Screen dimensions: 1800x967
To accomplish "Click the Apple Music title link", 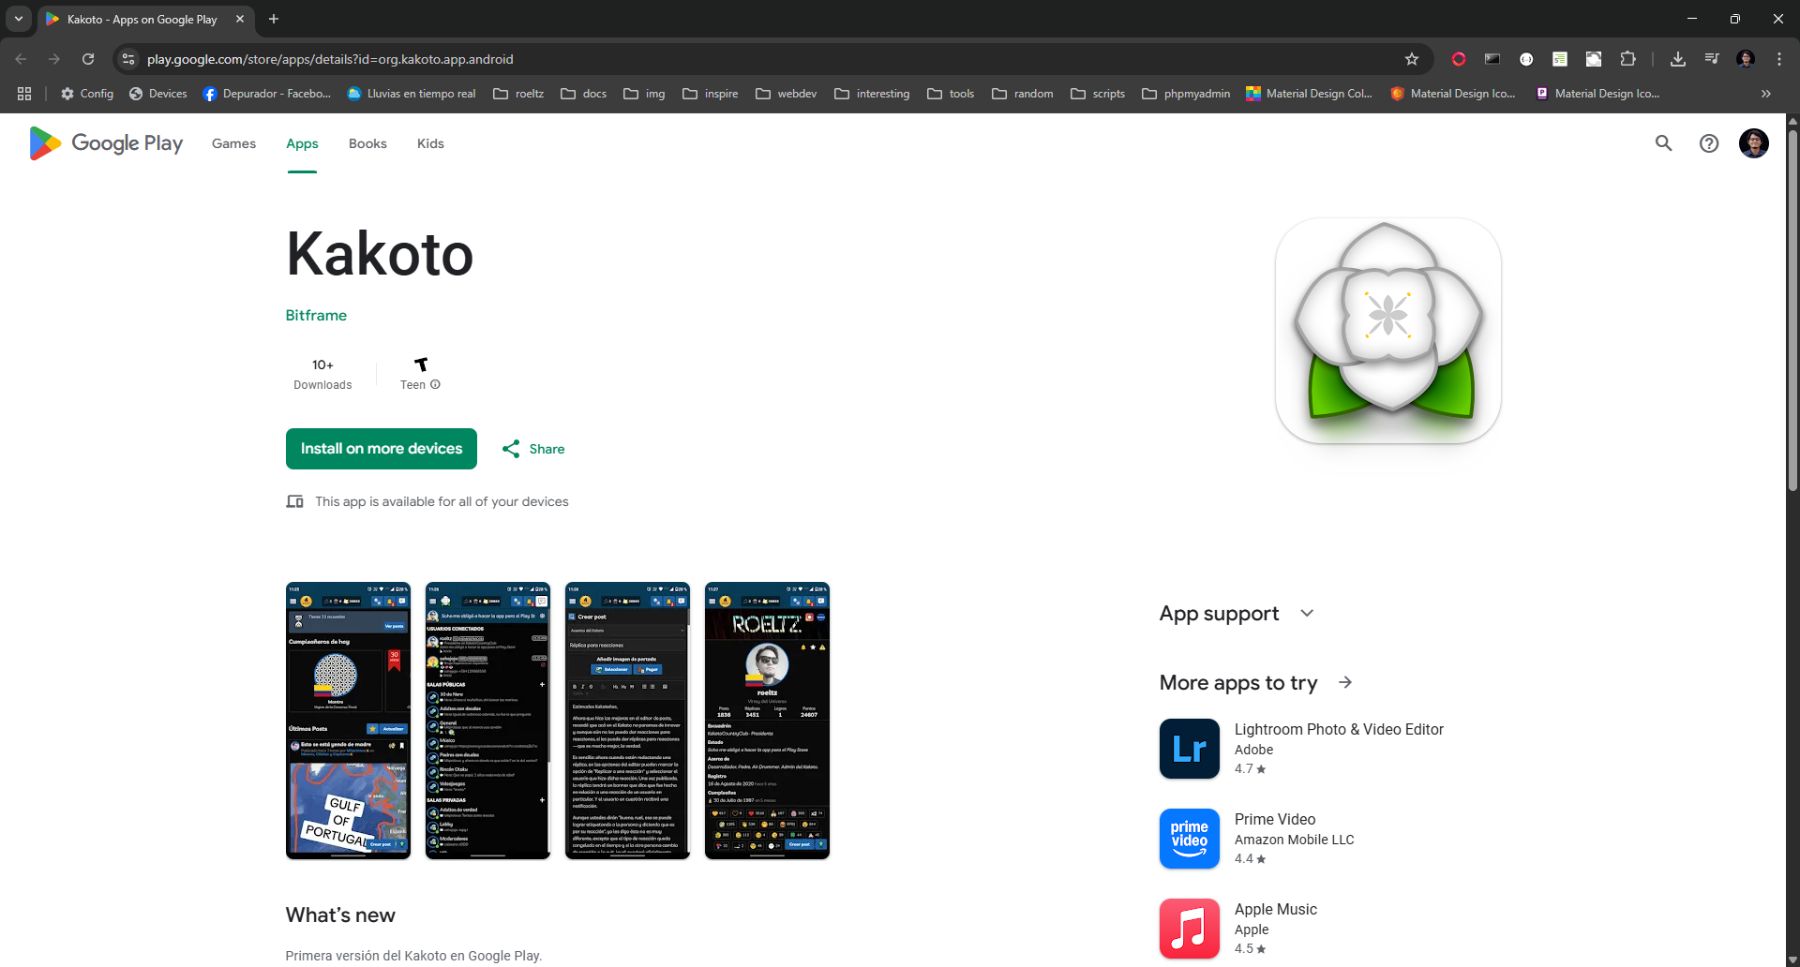I will point(1275,909).
